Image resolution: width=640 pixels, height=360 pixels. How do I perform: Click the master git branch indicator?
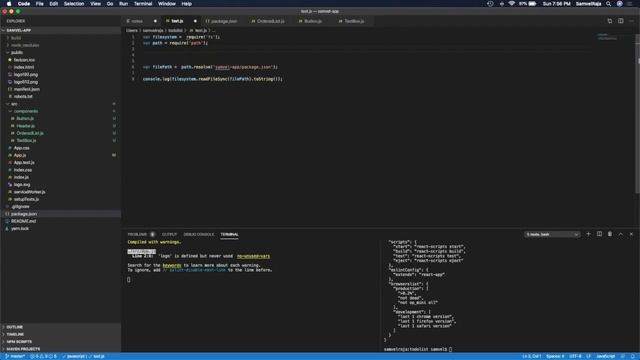[x=15, y=356]
